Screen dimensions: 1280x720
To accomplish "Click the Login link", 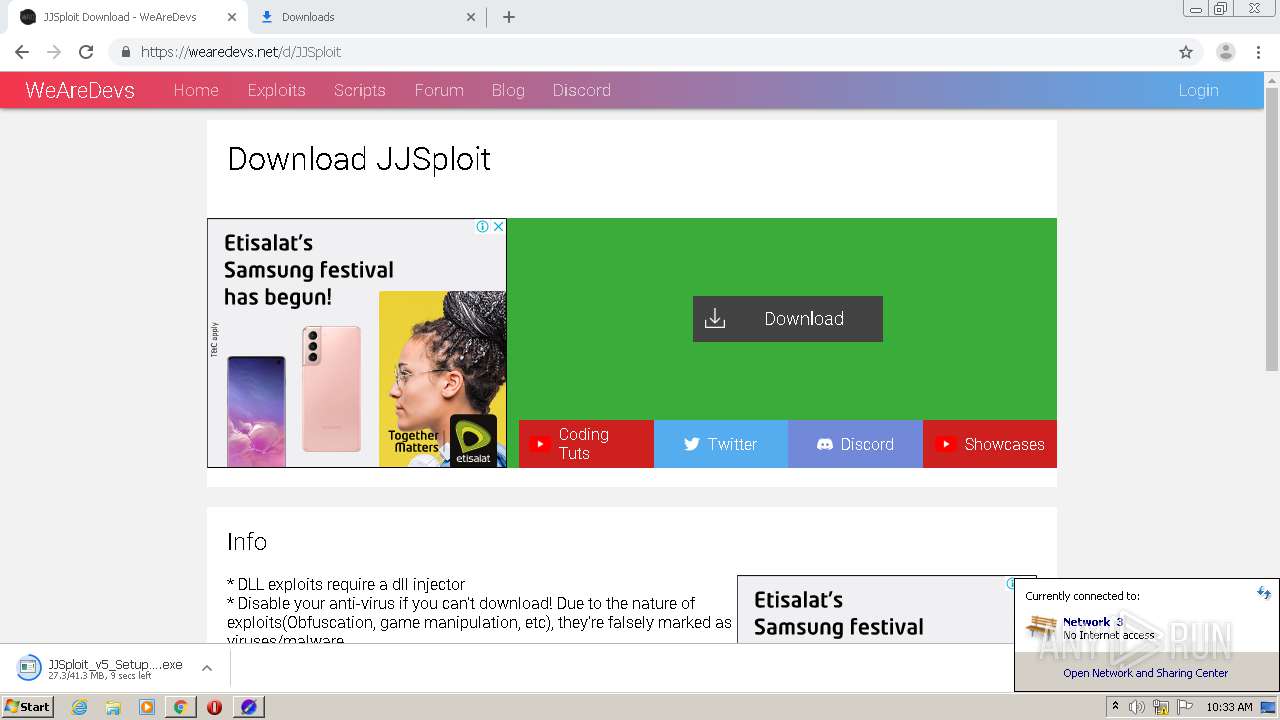I will (1198, 90).
